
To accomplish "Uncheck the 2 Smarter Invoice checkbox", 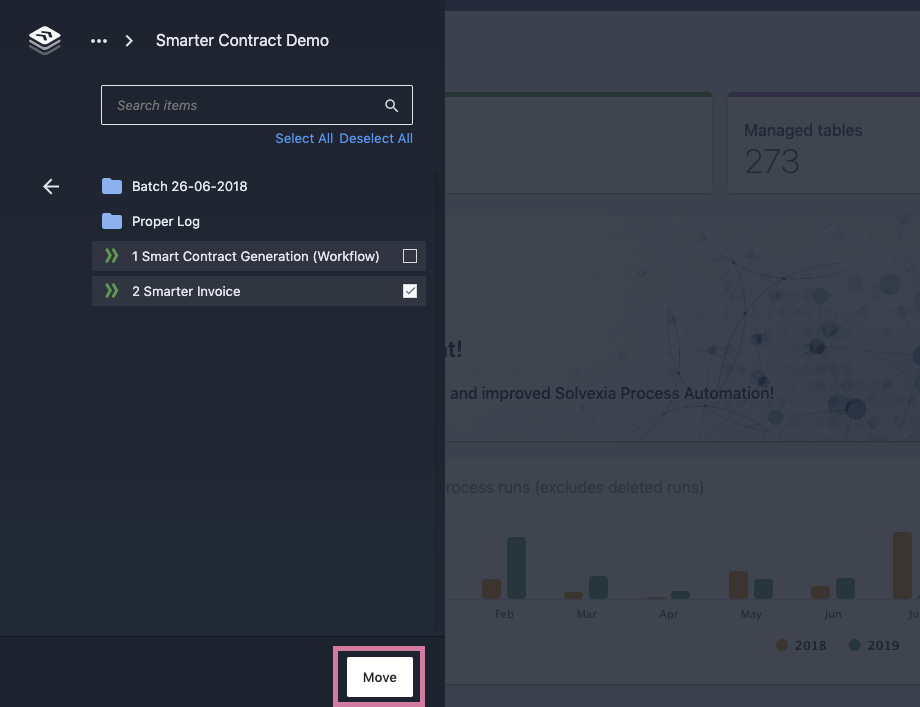I will [x=409, y=291].
